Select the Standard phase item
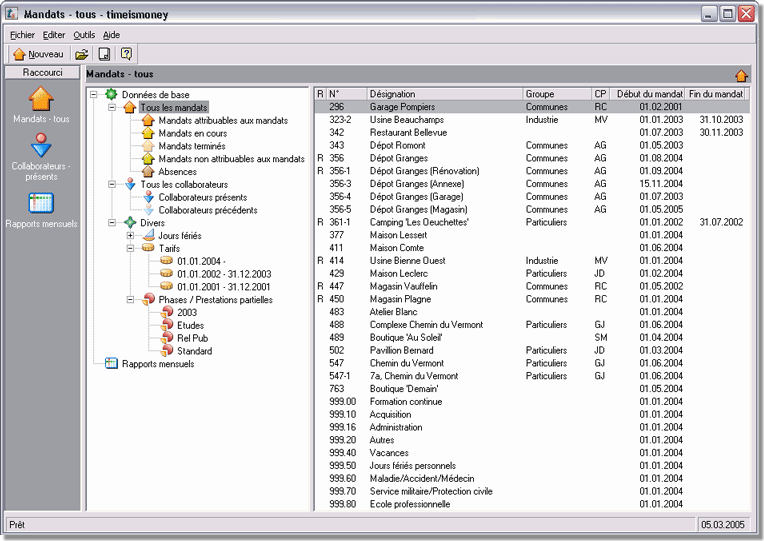This screenshot has width=764, height=541. (x=194, y=351)
